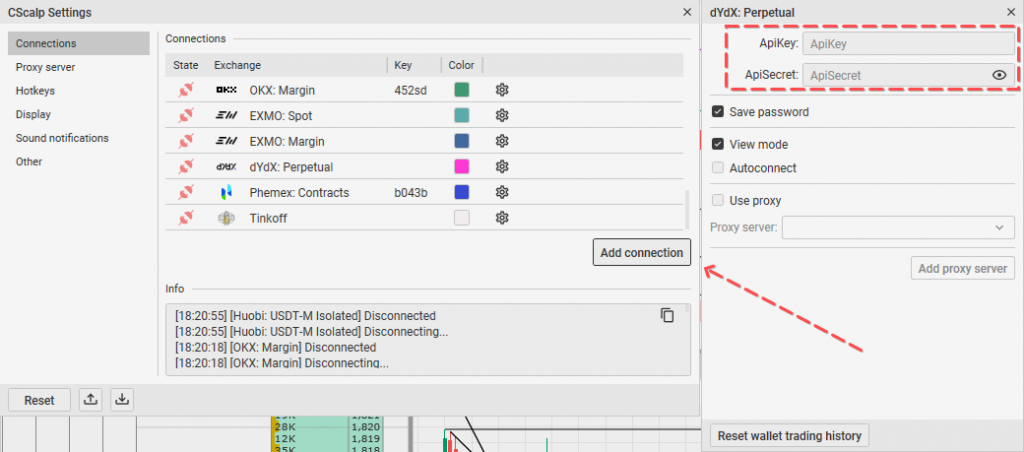Open settings gear for EXMO: Spot
1024x452 pixels.
click(502, 116)
